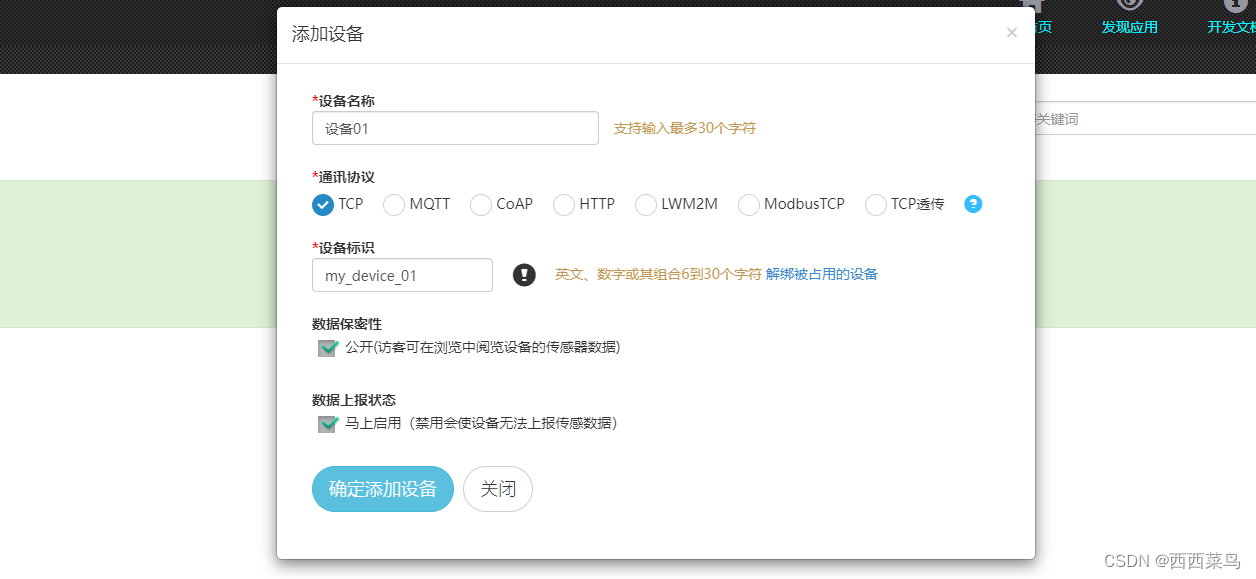Choose ModbusTCP protocol radio button
Image resolution: width=1256 pixels, height=579 pixels.
point(749,204)
